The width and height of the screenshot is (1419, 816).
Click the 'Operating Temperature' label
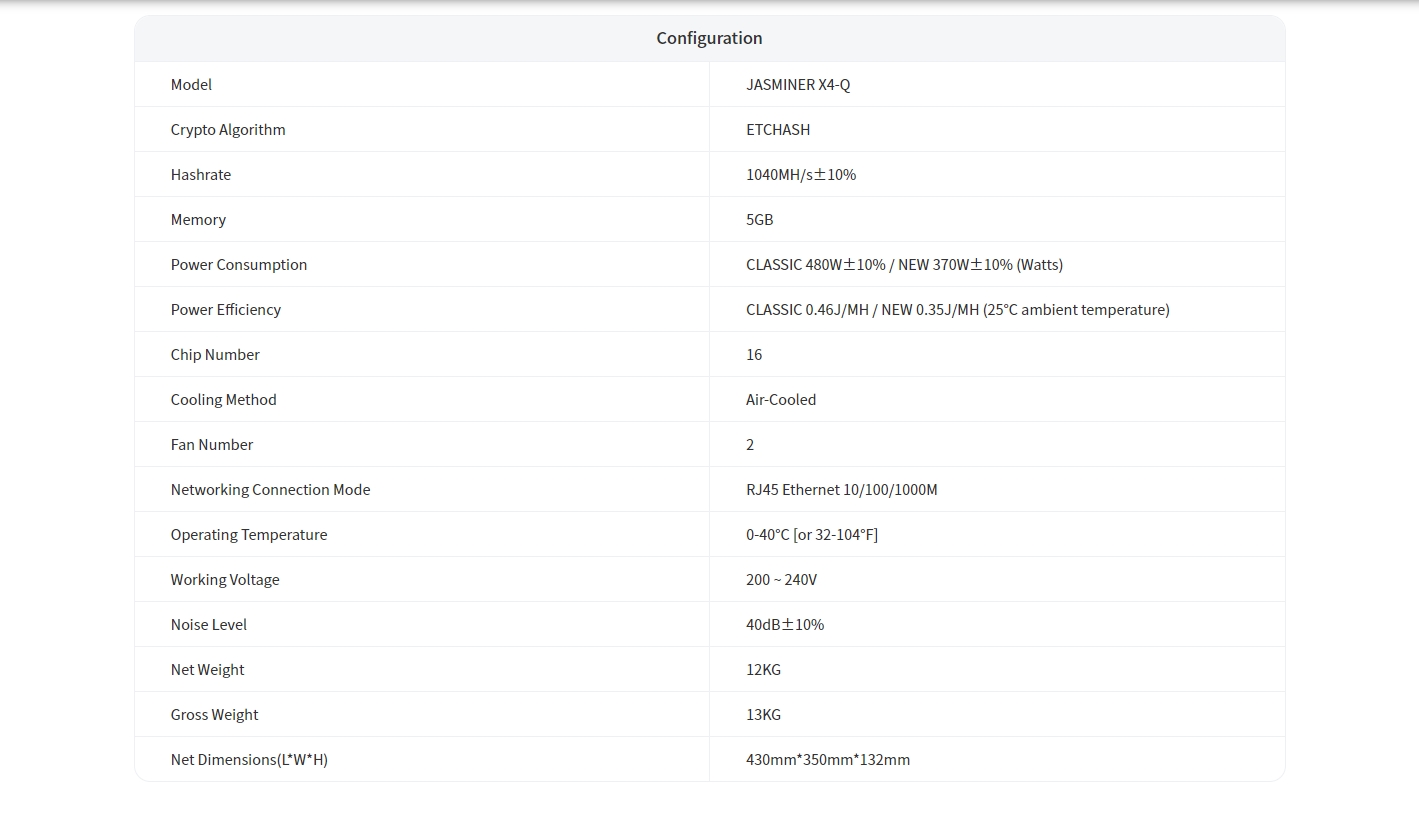click(x=249, y=535)
